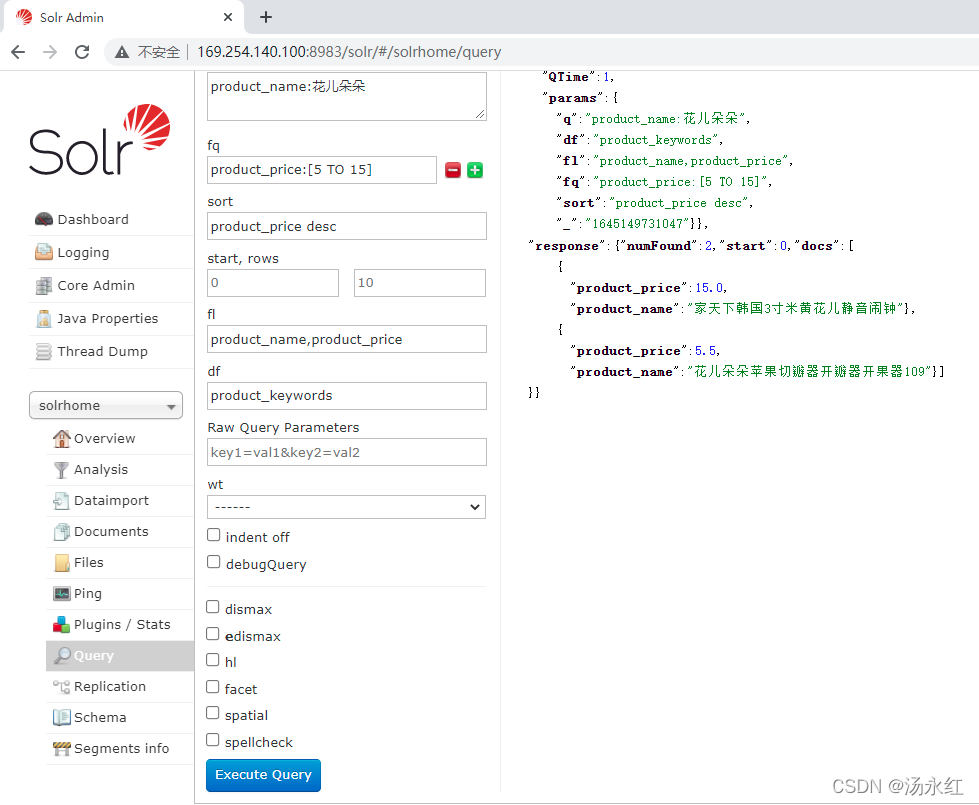Enable the debugQuery checkbox
Image resolution: width=979 pixels, height=805 pixels.
click(x=212, y=562)
